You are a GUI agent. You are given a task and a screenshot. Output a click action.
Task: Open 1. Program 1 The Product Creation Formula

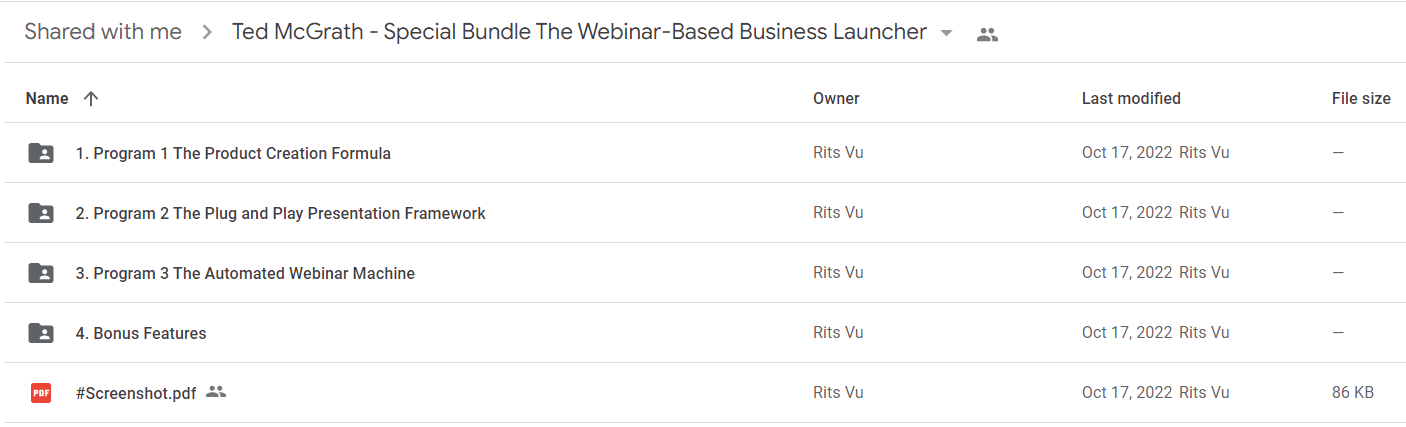tap(233, 153)
